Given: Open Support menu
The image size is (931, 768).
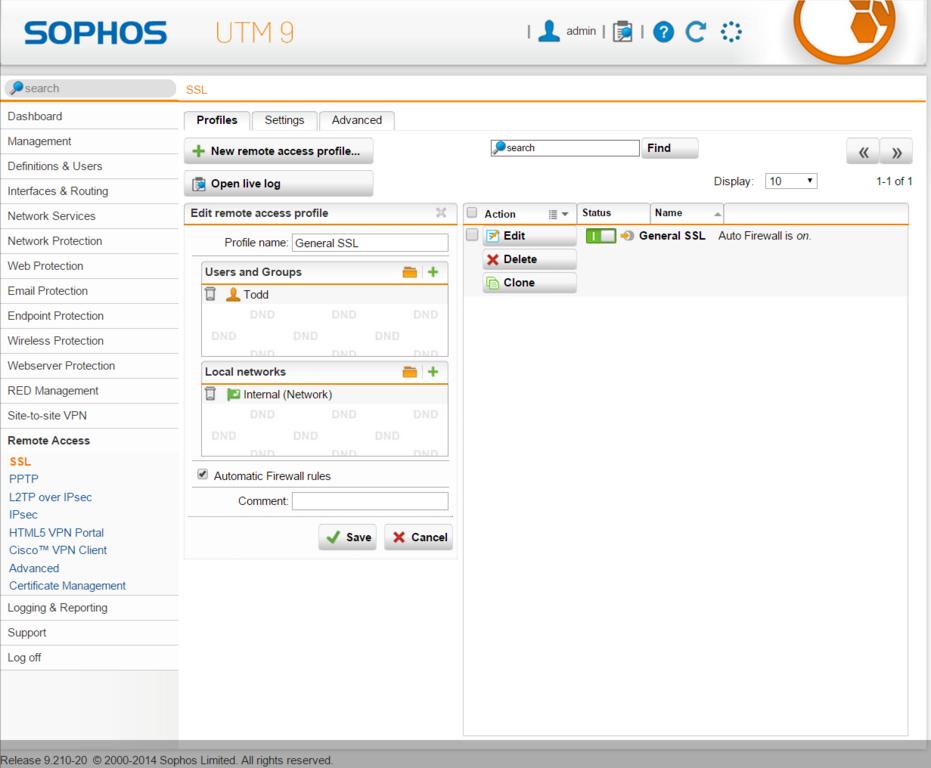Looking at the screenshot, I should coord(89,633).
